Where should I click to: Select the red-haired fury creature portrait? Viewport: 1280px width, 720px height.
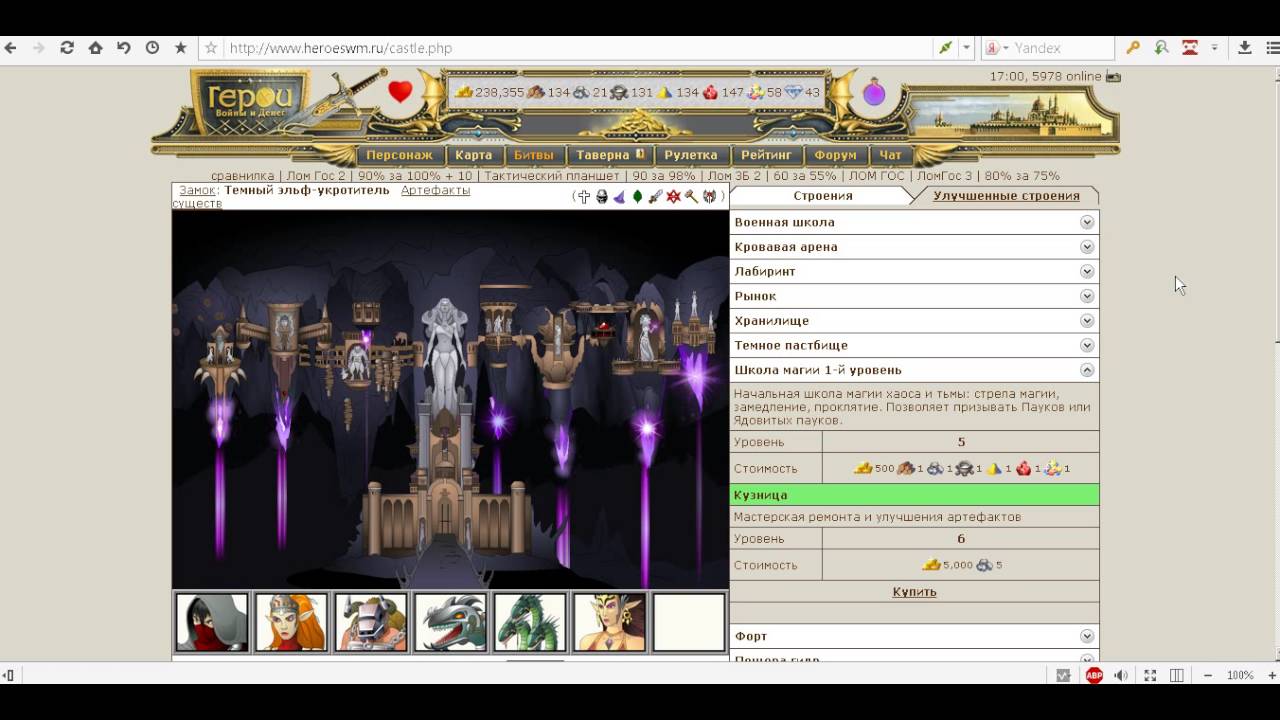pyautogui.click(x=291, y=622)
